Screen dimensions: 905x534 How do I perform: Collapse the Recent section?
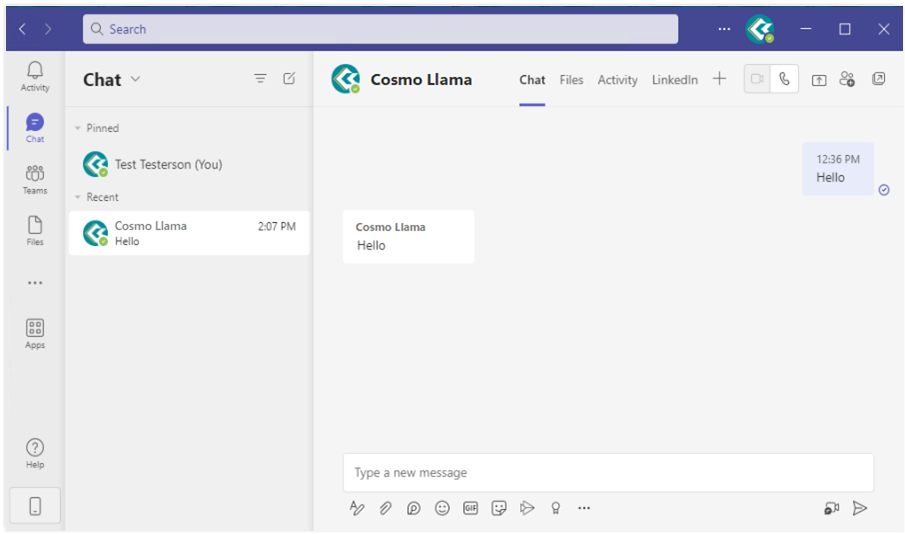click(x=77, y=197)
